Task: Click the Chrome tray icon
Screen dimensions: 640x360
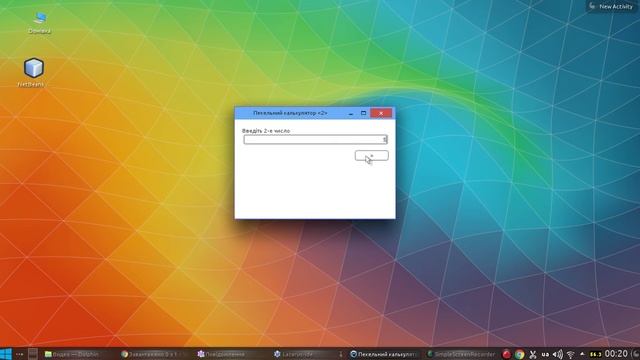Action: point(520,354)
